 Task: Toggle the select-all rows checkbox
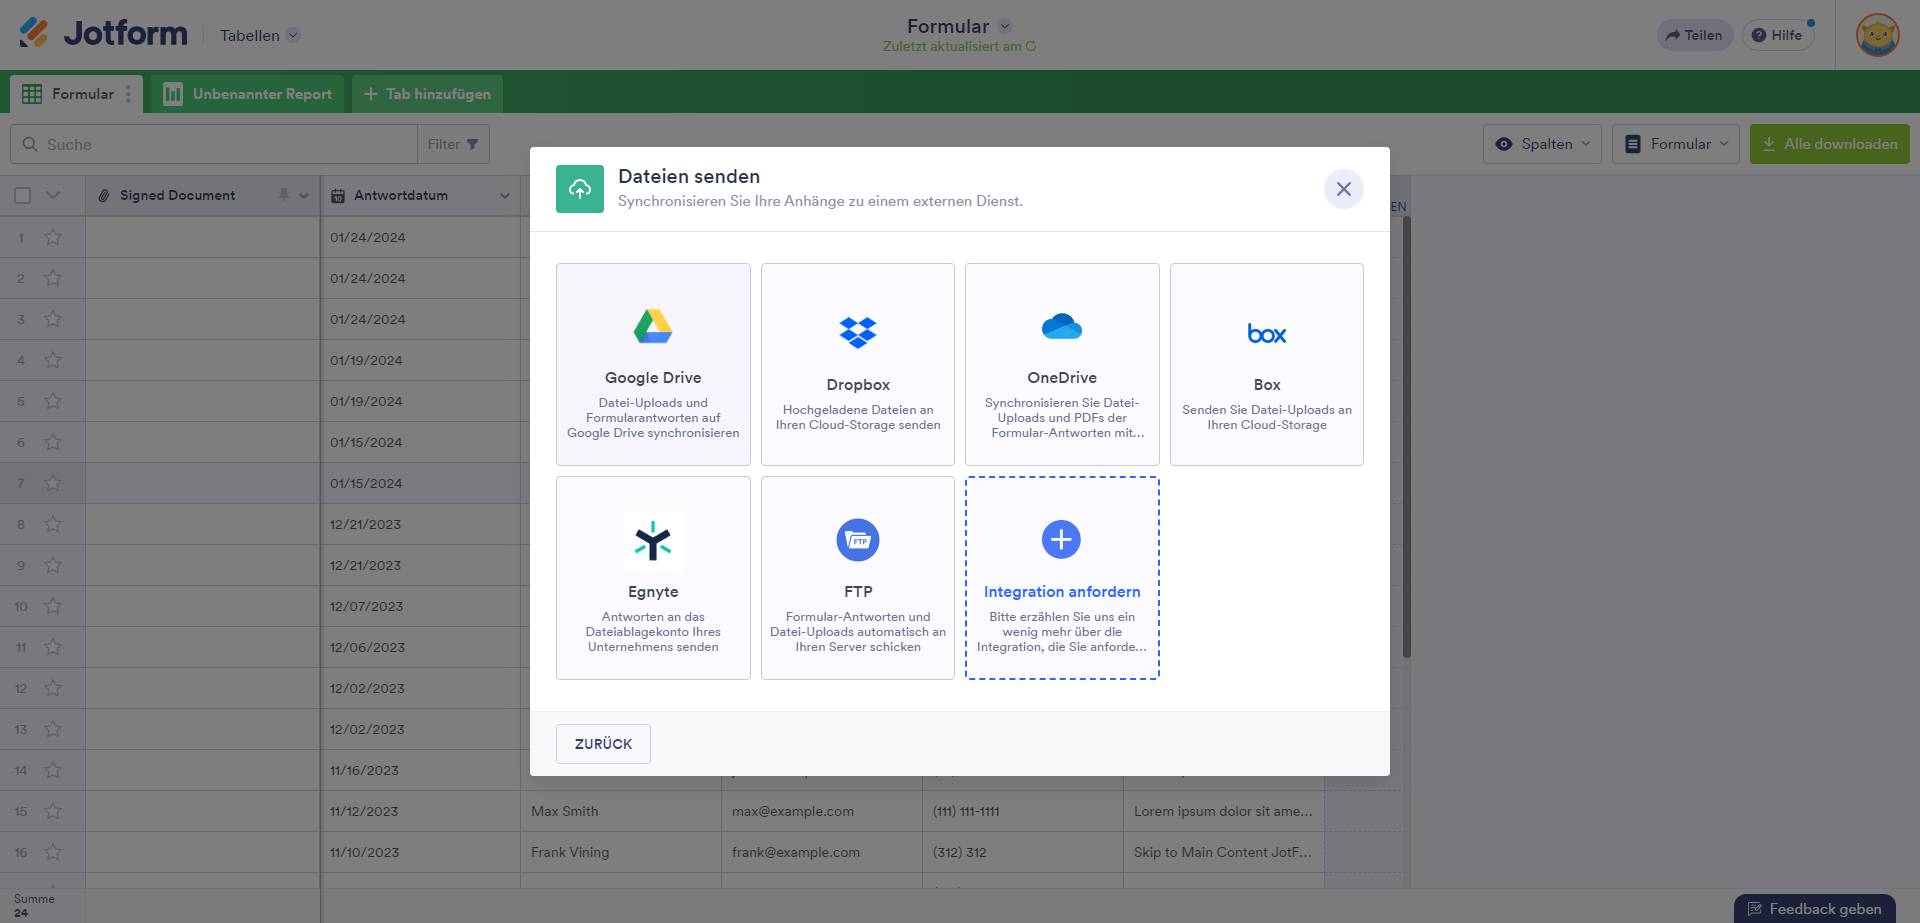[x=23, y=196]
